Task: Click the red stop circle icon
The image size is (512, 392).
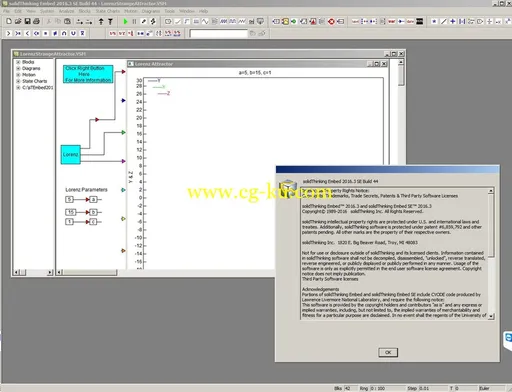Action: 331,21
